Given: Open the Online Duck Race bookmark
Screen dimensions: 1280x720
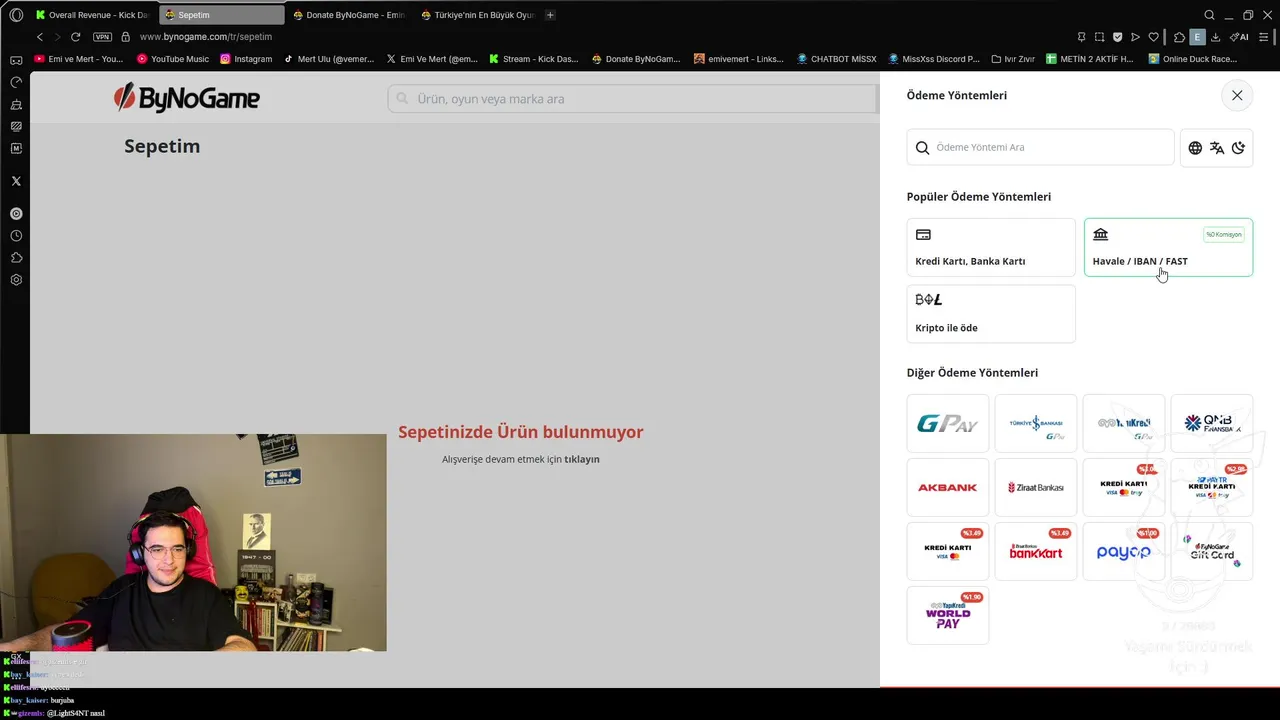Looking at the screenshot, I should tap(1193, 59).
